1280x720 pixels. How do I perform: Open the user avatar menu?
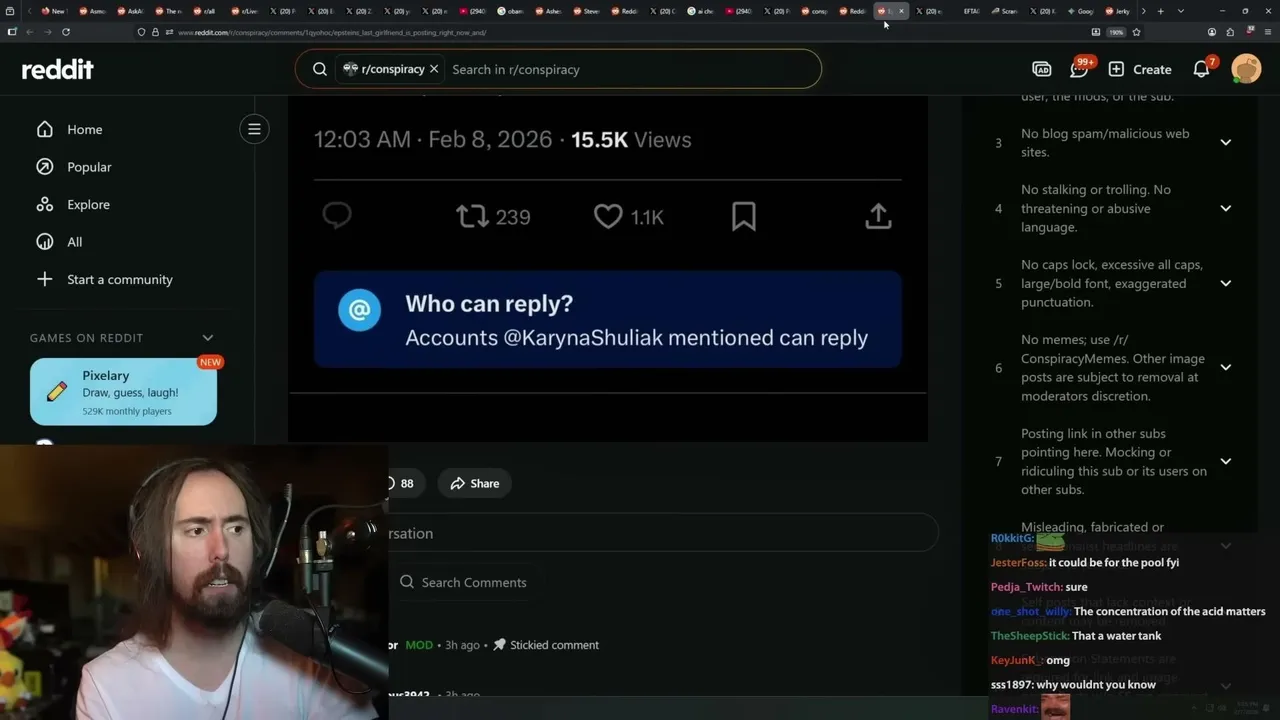[x=1246, y=69]
